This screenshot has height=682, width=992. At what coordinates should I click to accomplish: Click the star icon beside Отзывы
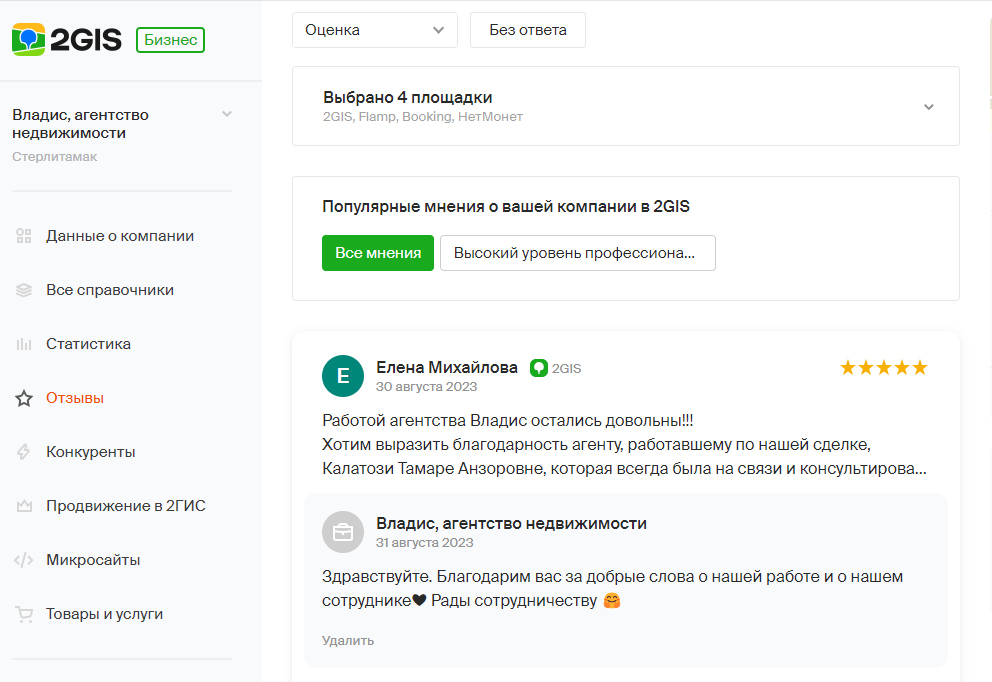click(x=23, y=398)
